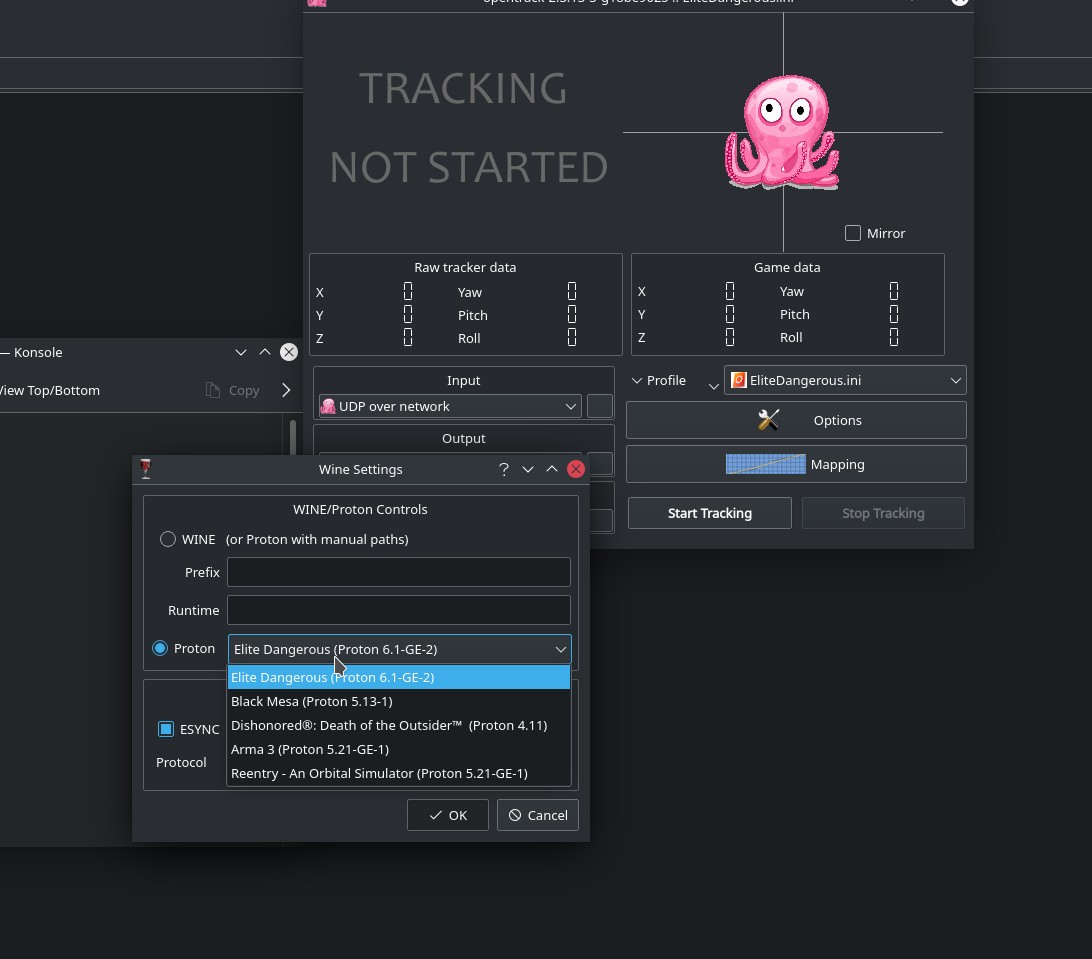1092x959 pixels.
Task: Select the Proton radio button
Action: point(160,648)
